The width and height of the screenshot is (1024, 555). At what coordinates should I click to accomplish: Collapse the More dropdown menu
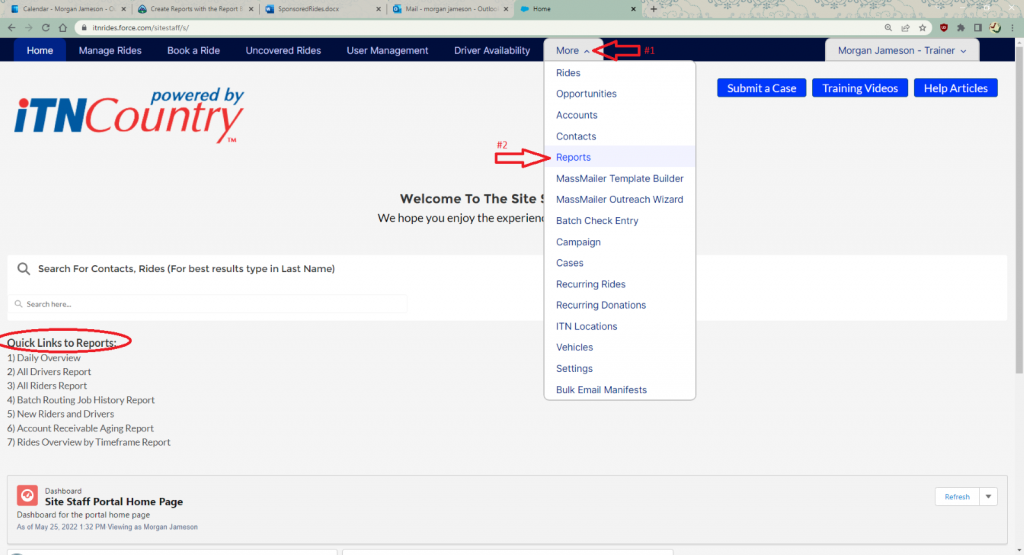point(573,50)
